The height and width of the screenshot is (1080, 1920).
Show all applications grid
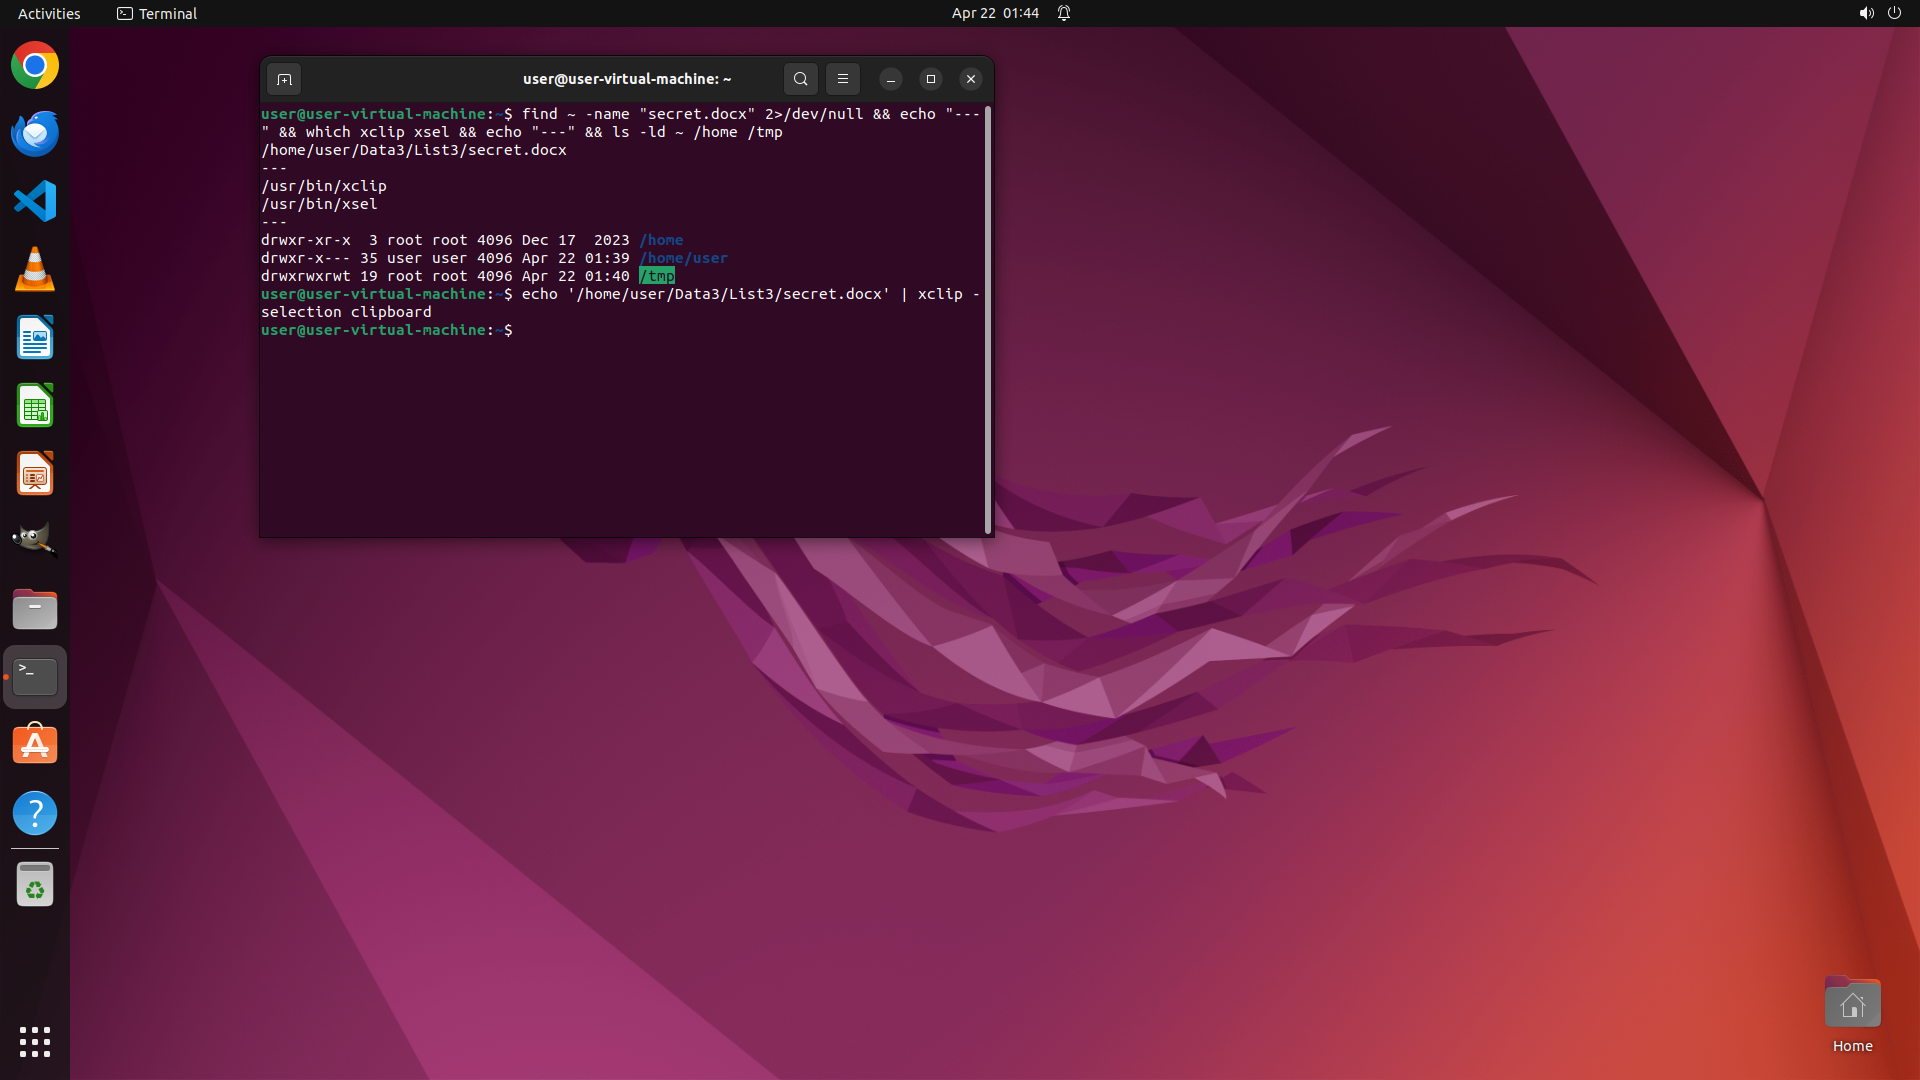[35, 1041]
